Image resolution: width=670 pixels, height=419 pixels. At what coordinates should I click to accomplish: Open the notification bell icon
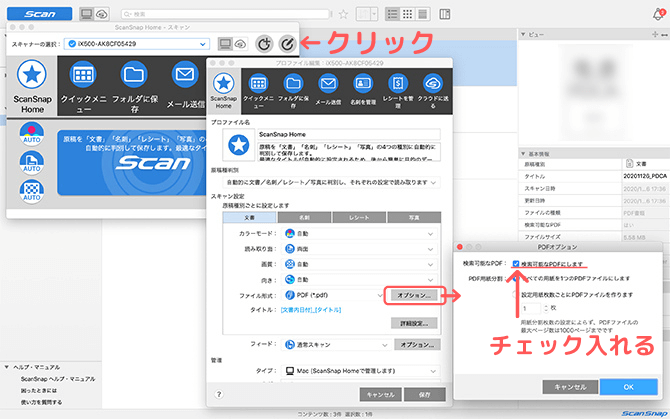[x=658, y=14]
